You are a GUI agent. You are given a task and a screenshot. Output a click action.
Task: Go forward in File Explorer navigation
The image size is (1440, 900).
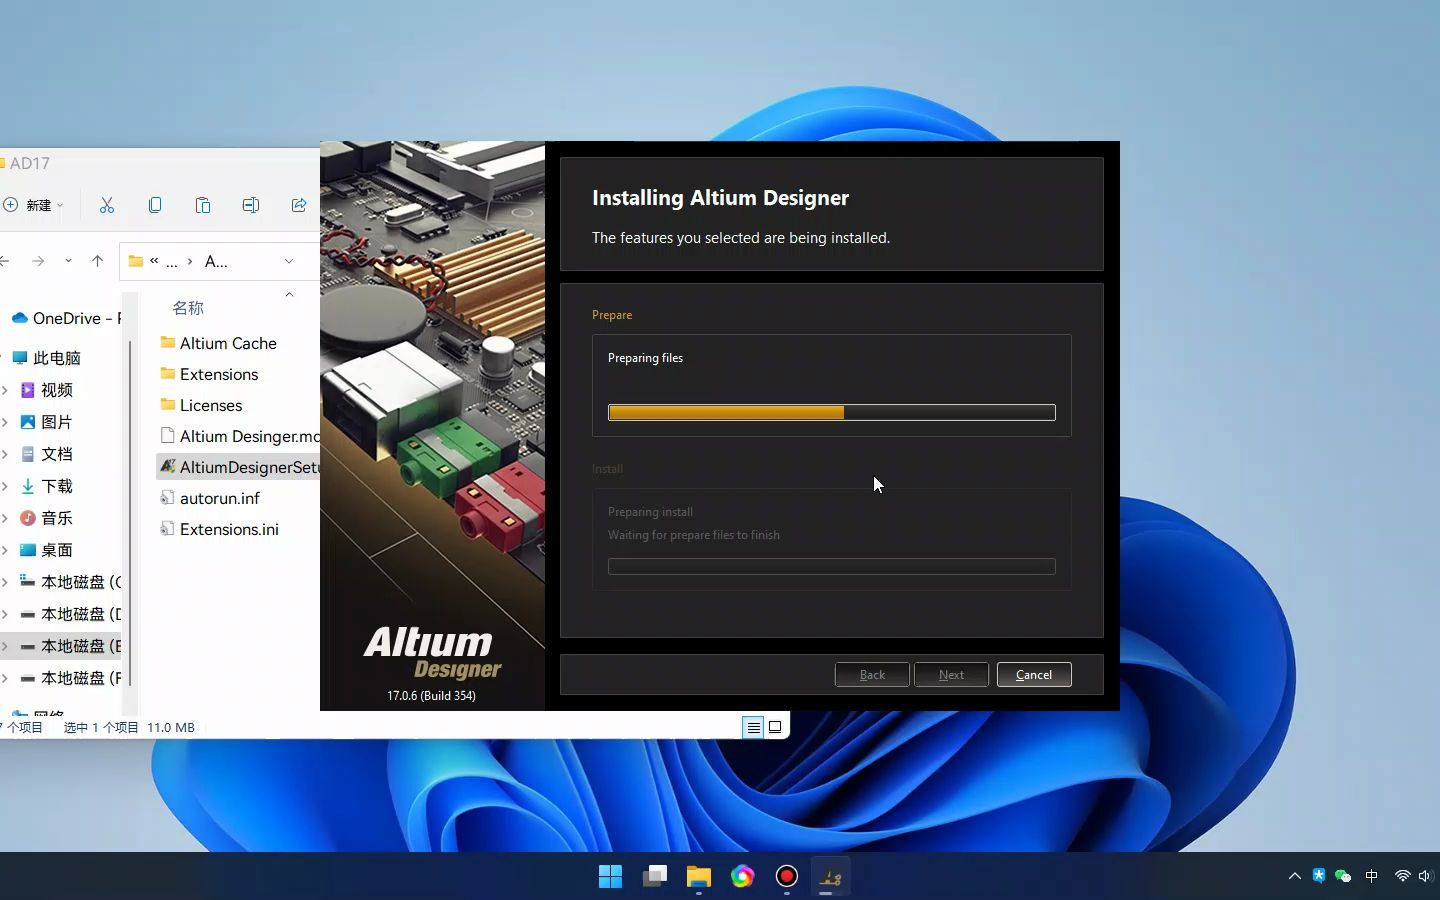pyautogui.click(x=38, y=261)
